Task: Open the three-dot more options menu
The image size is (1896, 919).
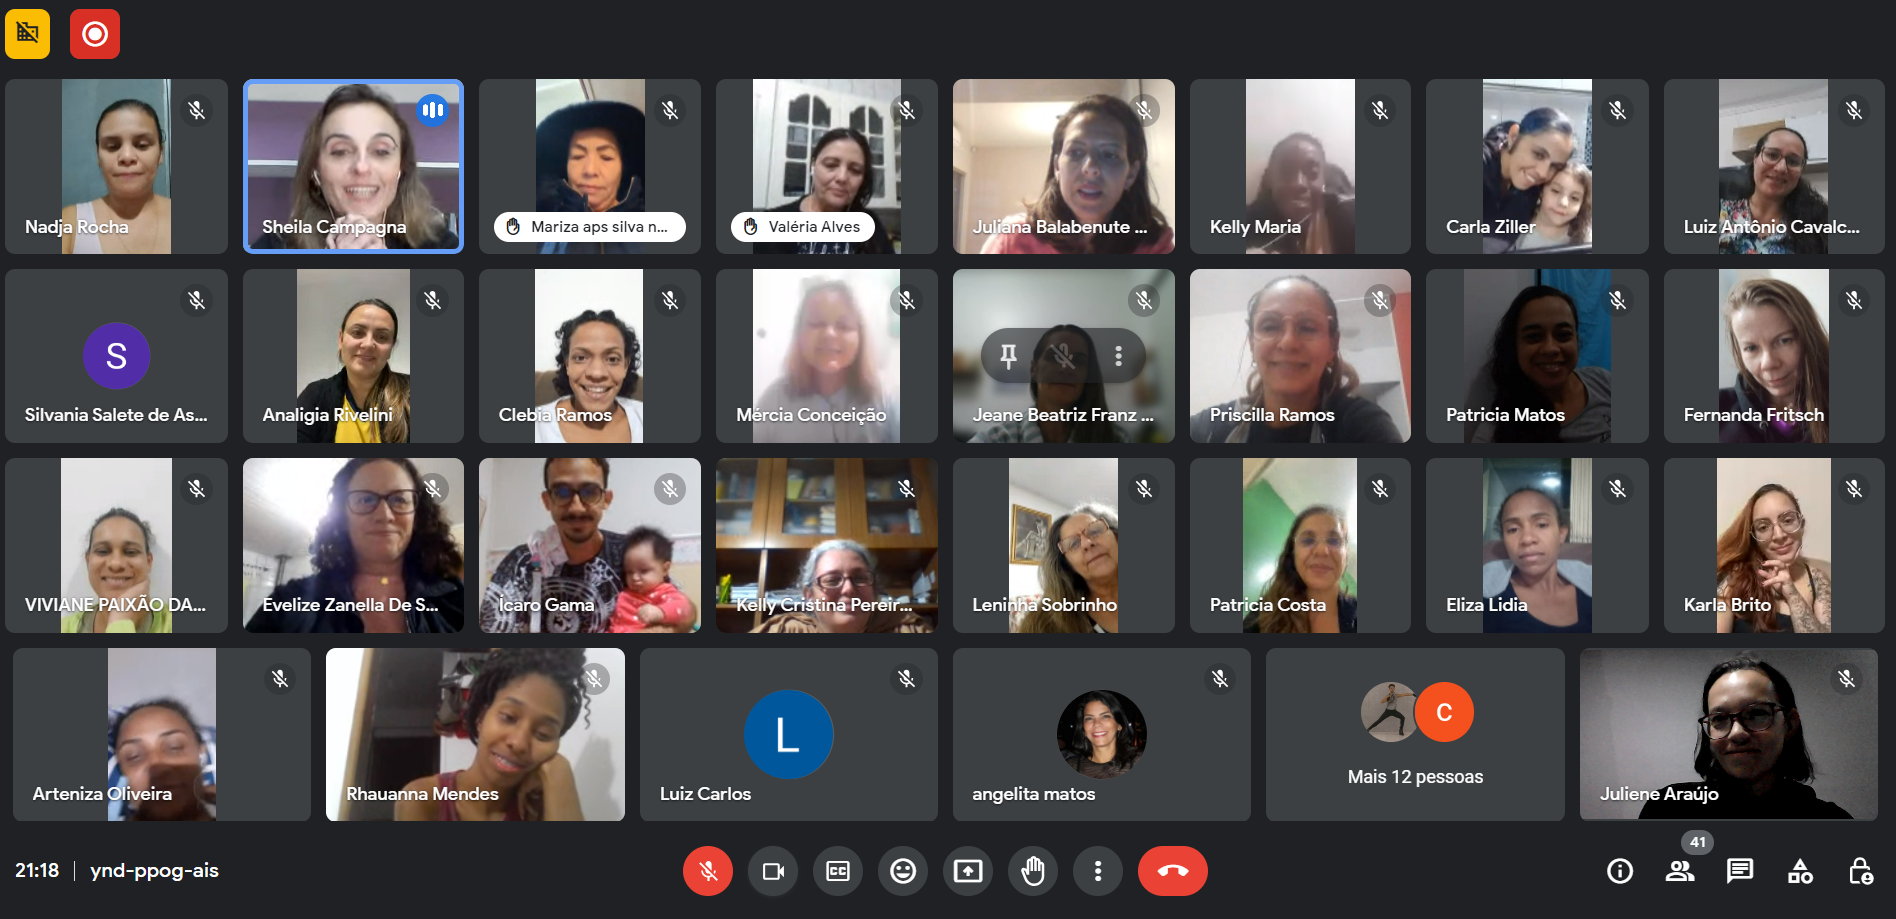Action: [1098, 871]
